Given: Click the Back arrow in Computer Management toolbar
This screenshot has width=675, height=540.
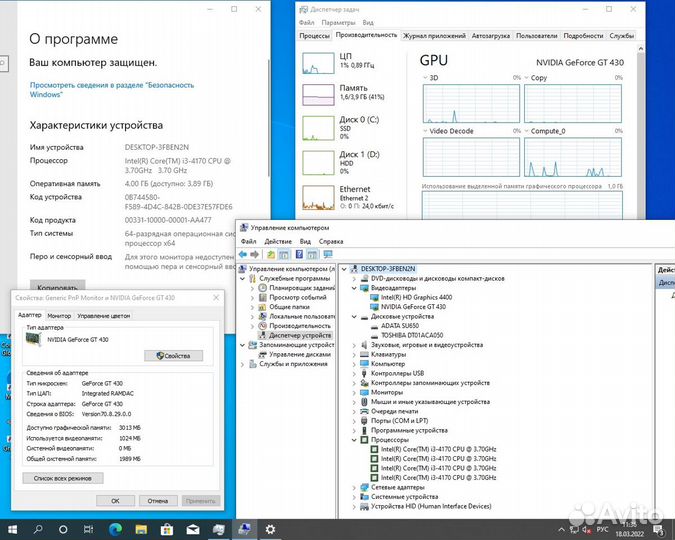Looking at the screenshot, I should point(243,254).
